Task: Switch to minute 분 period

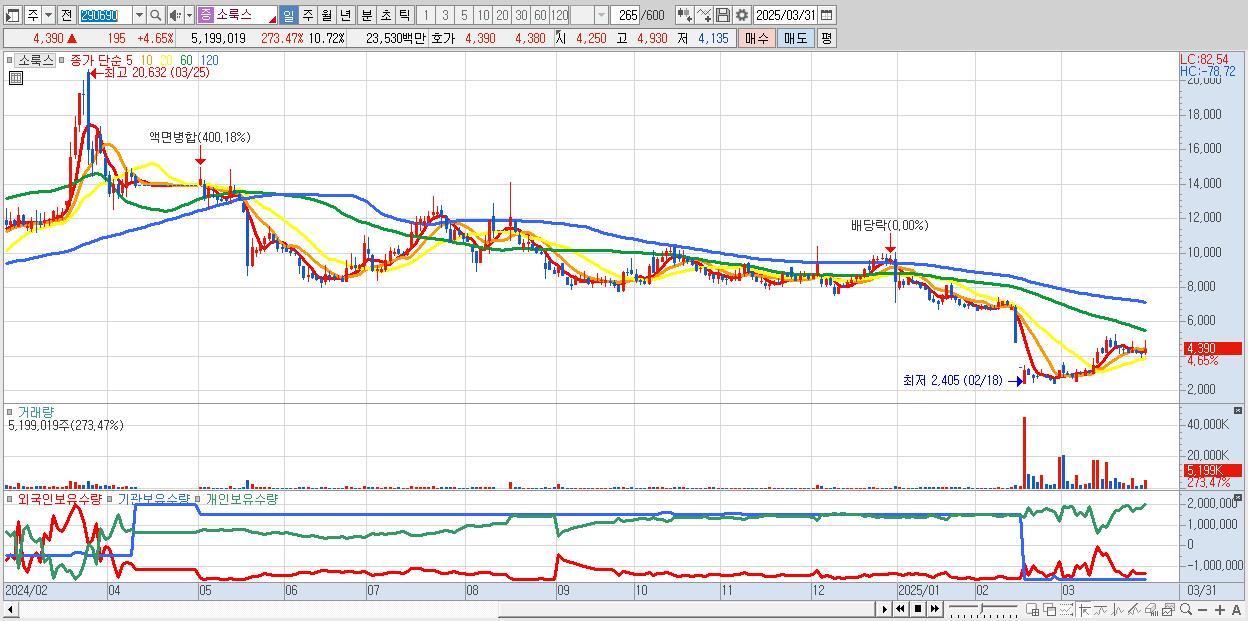Action: 365,15
